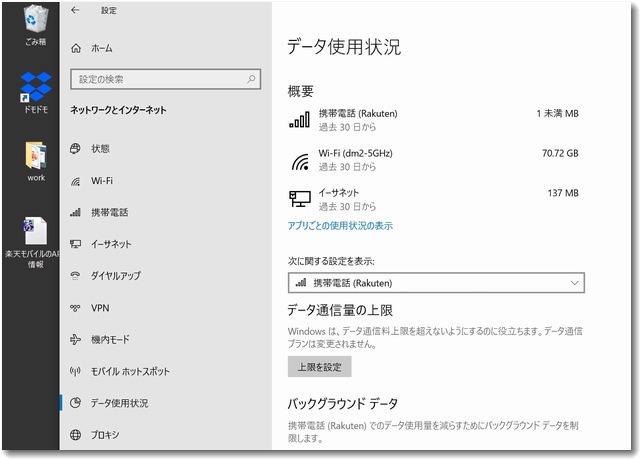Open the 携帯電話 (Rakuten) network dropdown
The image size is (640, 459).
[436, 283]
